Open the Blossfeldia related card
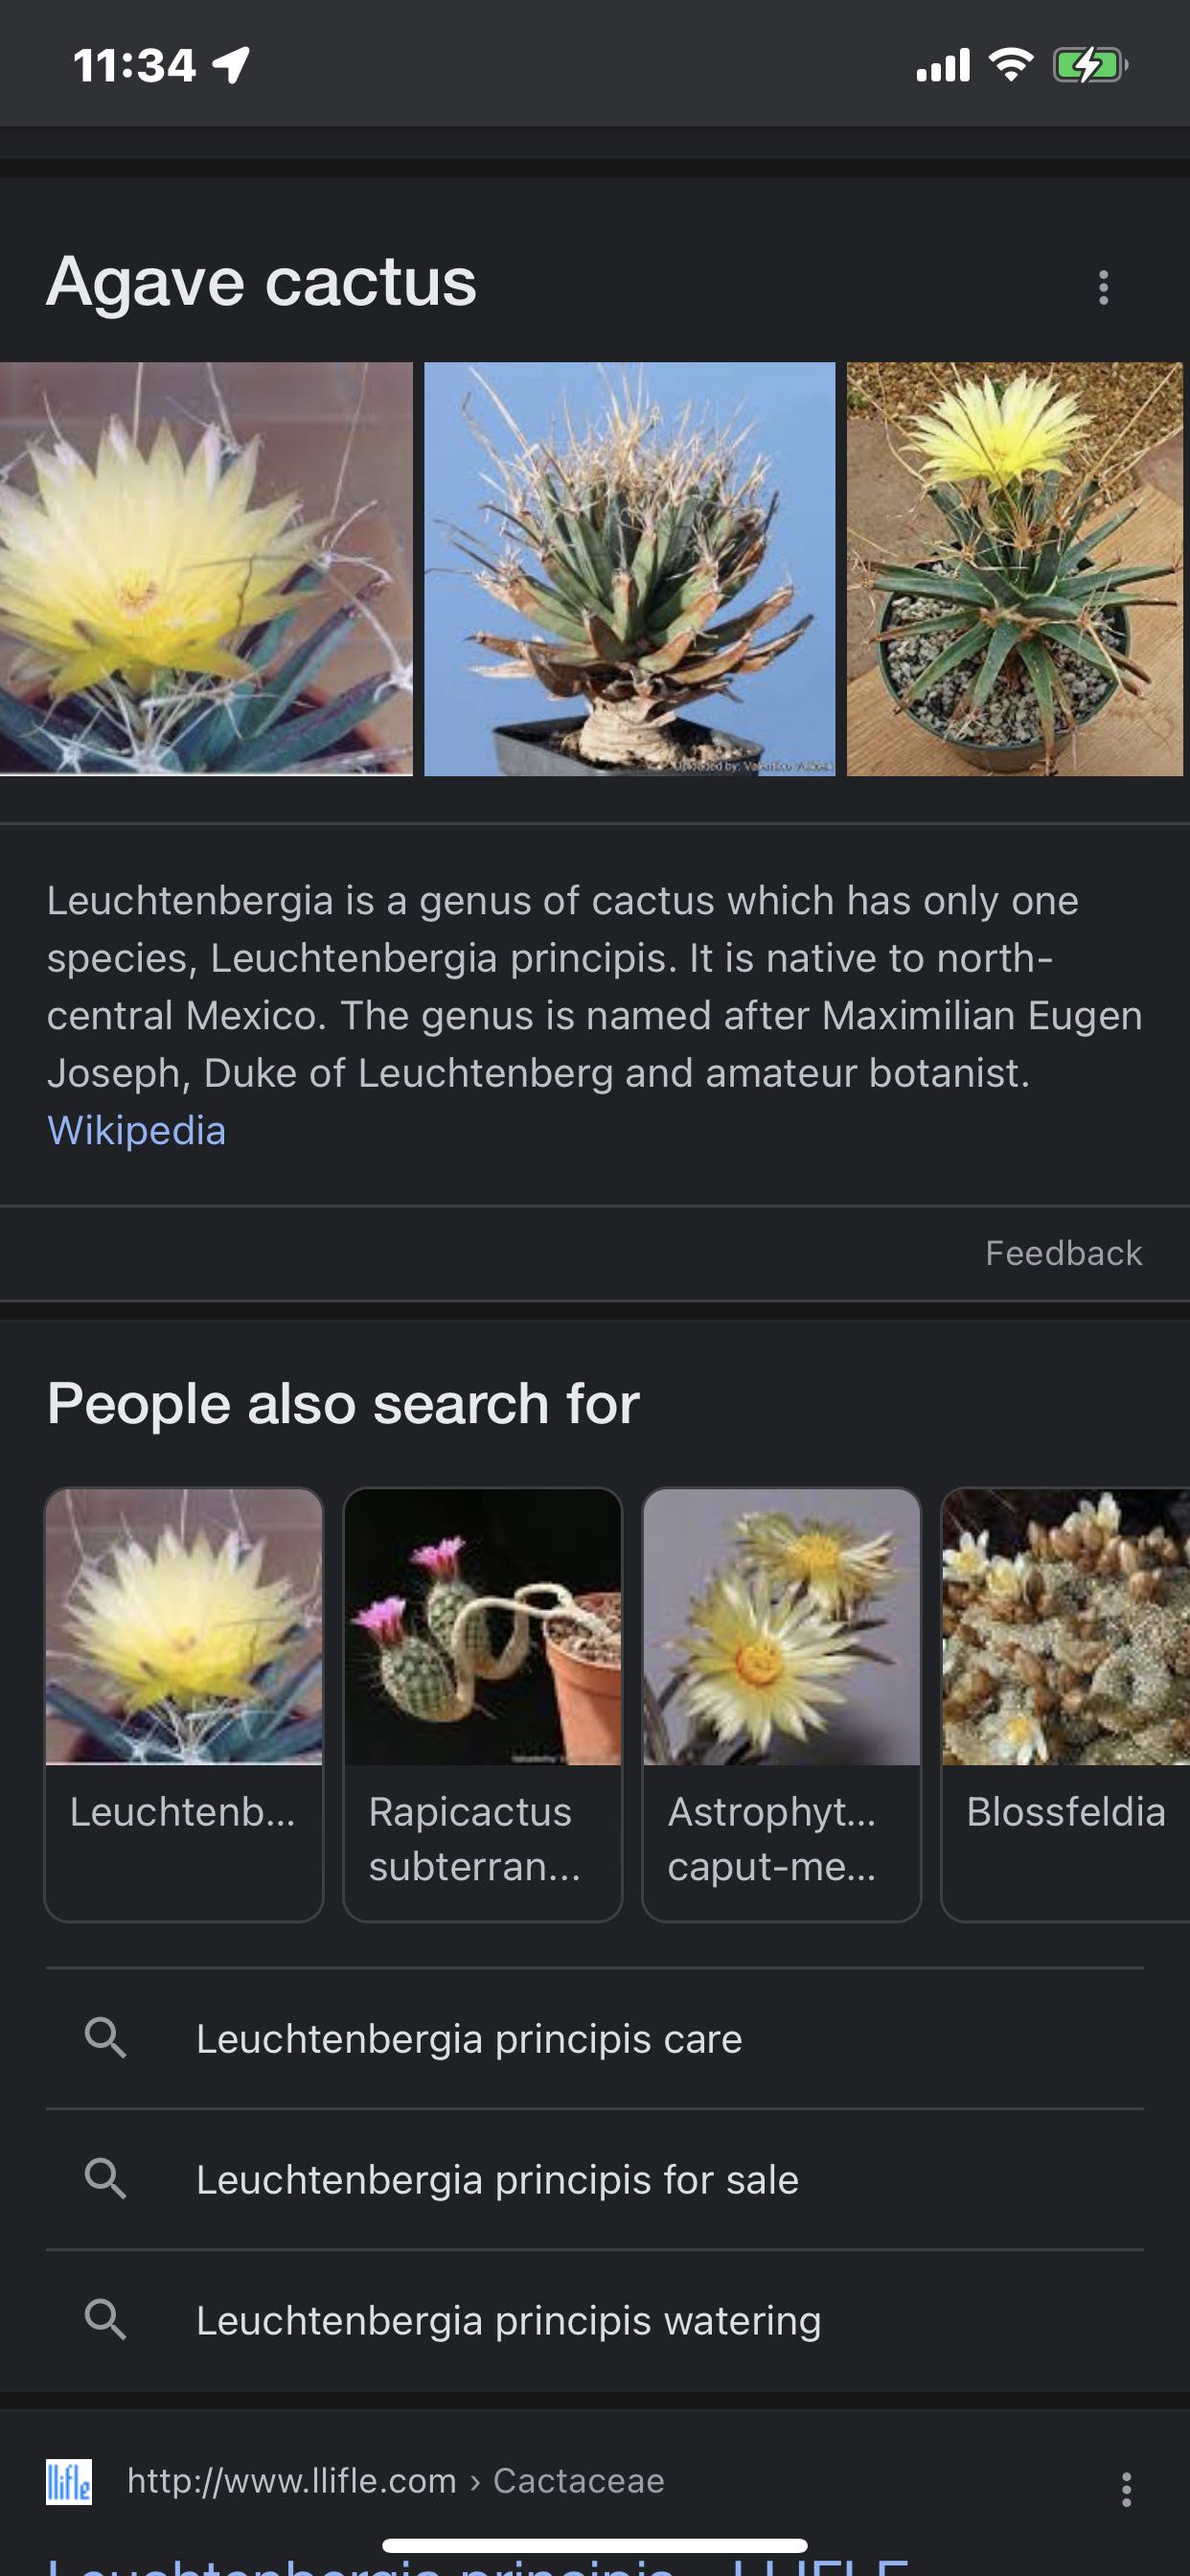1190x2576 pixels. tap(1065, 1703)
